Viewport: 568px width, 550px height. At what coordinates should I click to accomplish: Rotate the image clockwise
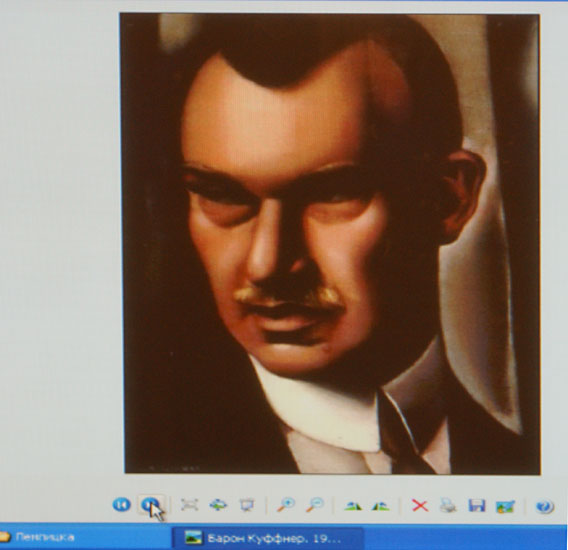point(353,505)
